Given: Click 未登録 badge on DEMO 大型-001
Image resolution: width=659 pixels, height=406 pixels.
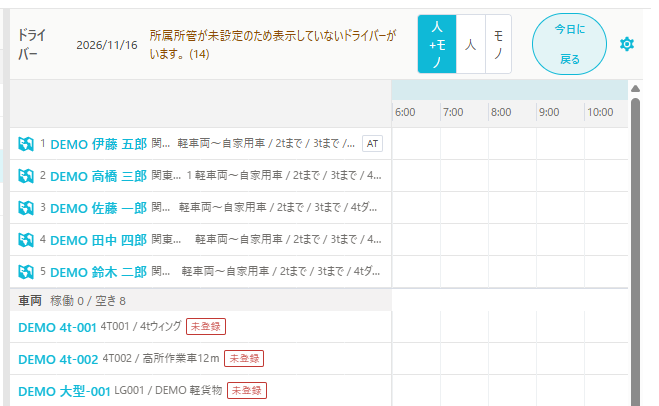Looking at the screenshot, I should pyautogui.click(x=247, y=390).
